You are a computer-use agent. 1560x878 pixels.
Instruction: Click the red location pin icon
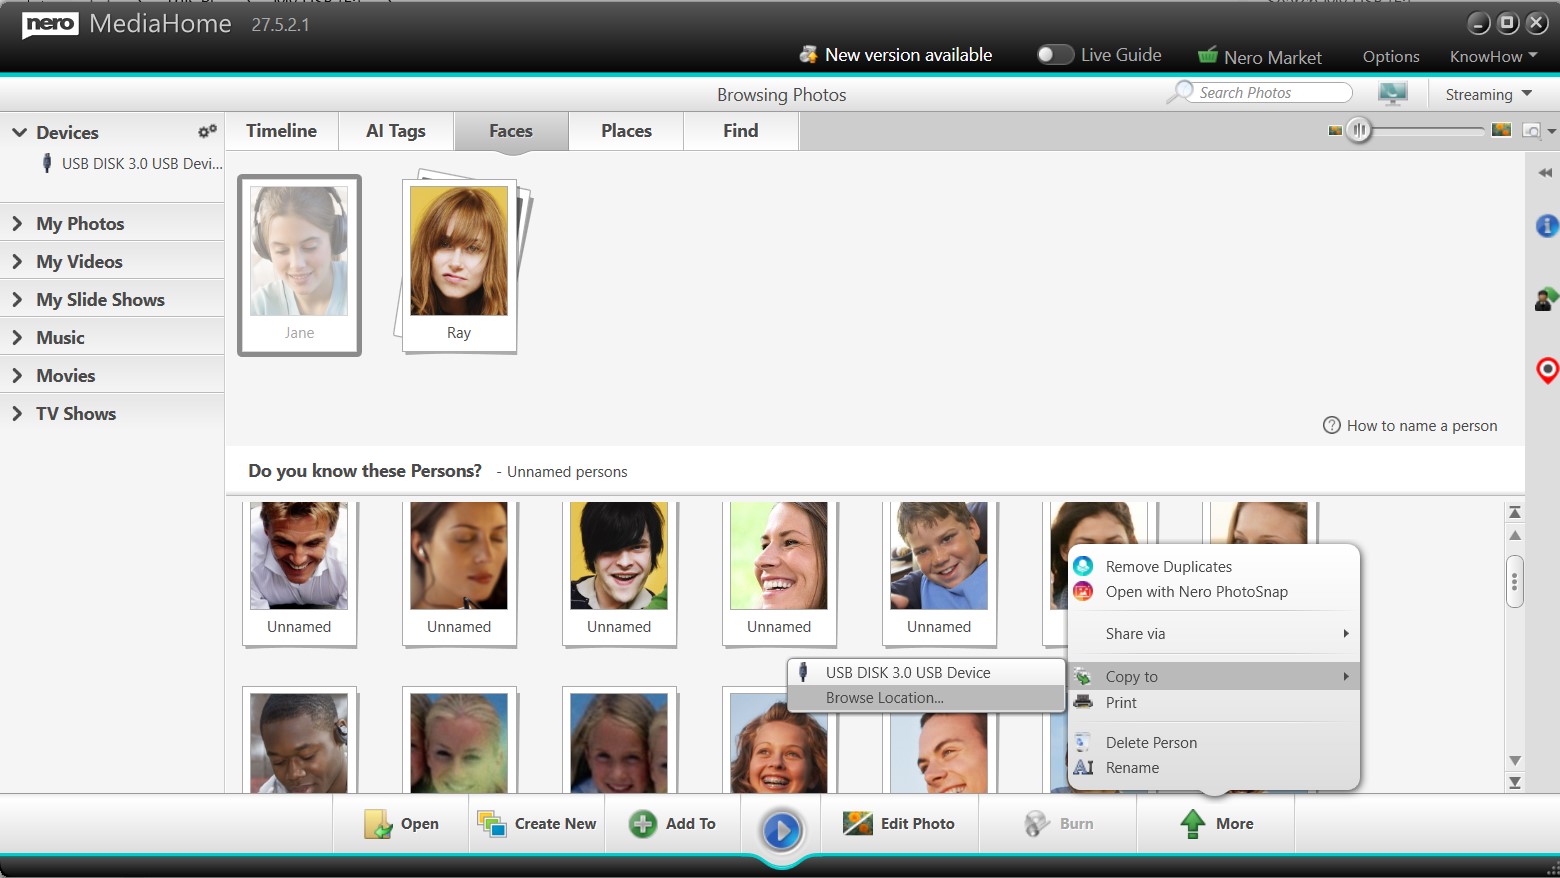pyautogui.click(x=1546, y=371)
